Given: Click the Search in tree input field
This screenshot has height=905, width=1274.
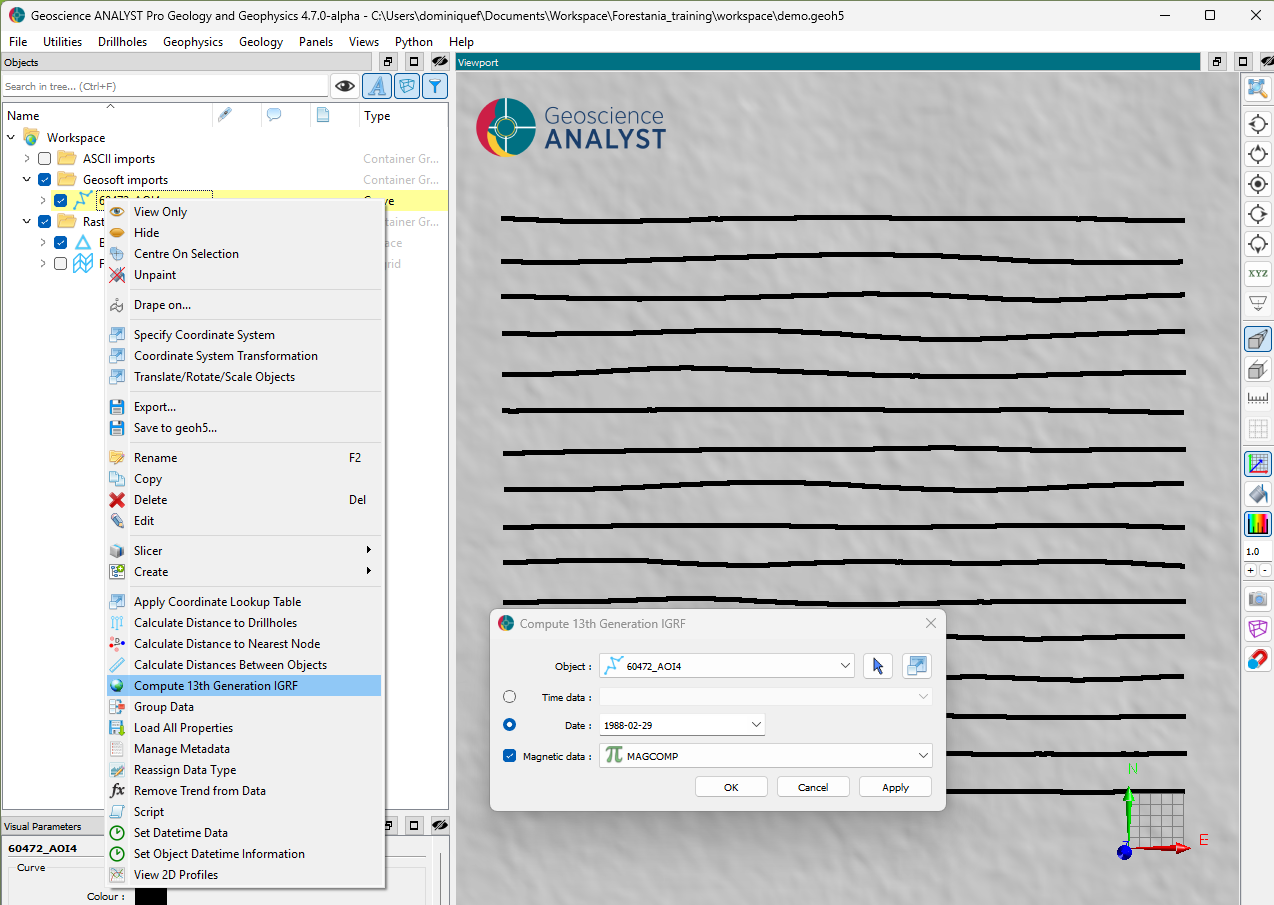Looking at the screenshot, I should pos(164,87).
